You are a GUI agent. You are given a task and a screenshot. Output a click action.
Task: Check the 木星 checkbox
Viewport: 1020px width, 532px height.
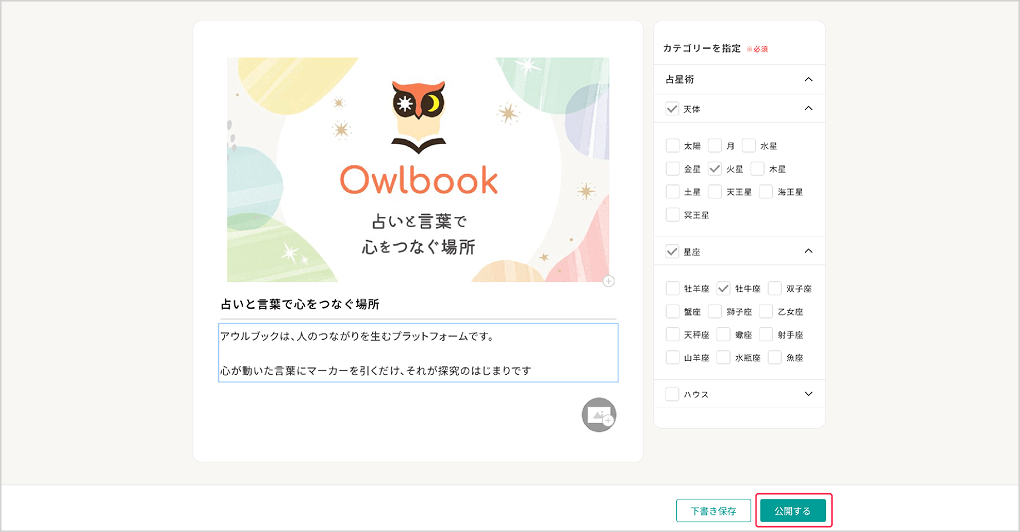pyautogui.click(x=757, y=168)
